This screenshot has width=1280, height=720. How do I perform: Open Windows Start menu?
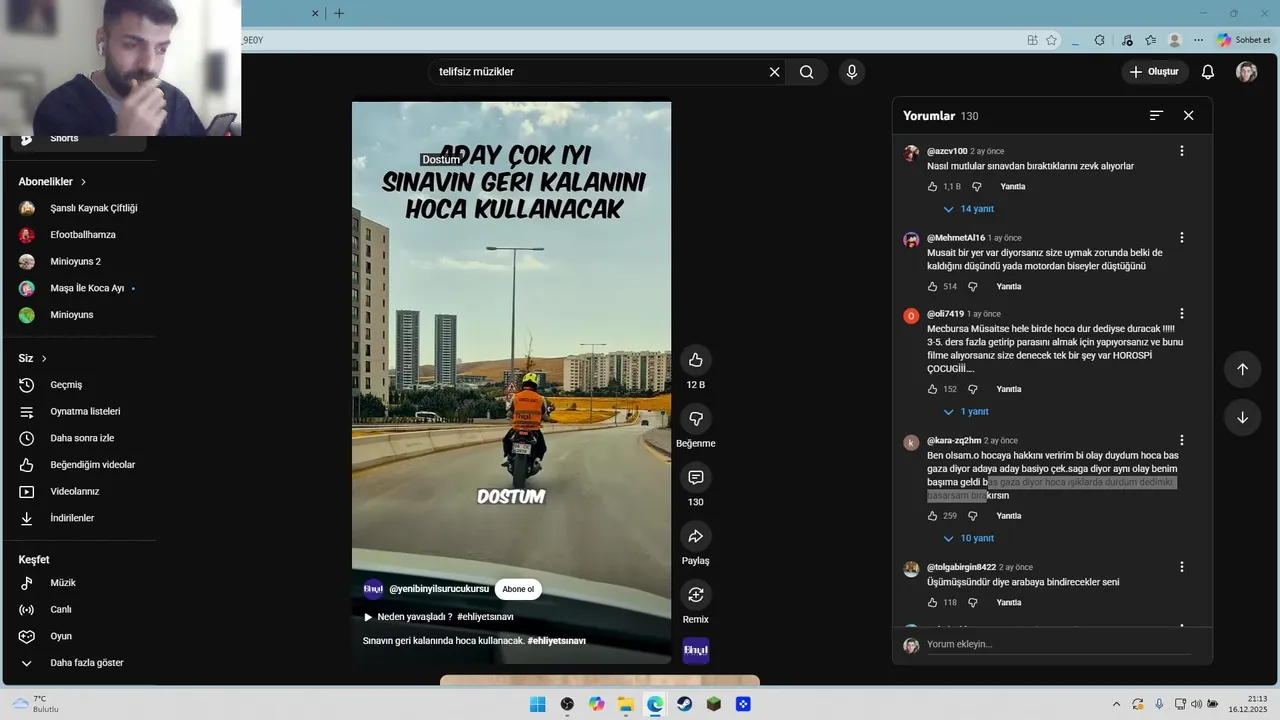[538, 704]
